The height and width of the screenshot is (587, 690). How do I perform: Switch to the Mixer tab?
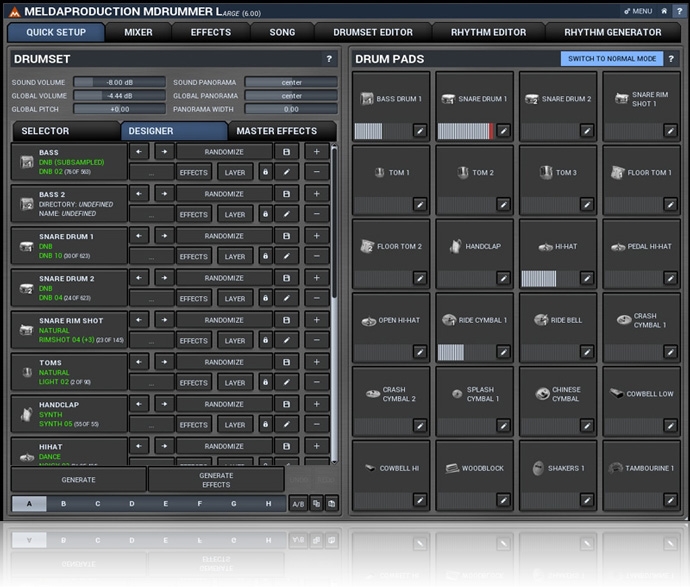pyautogui.click(x=138, y=32)
